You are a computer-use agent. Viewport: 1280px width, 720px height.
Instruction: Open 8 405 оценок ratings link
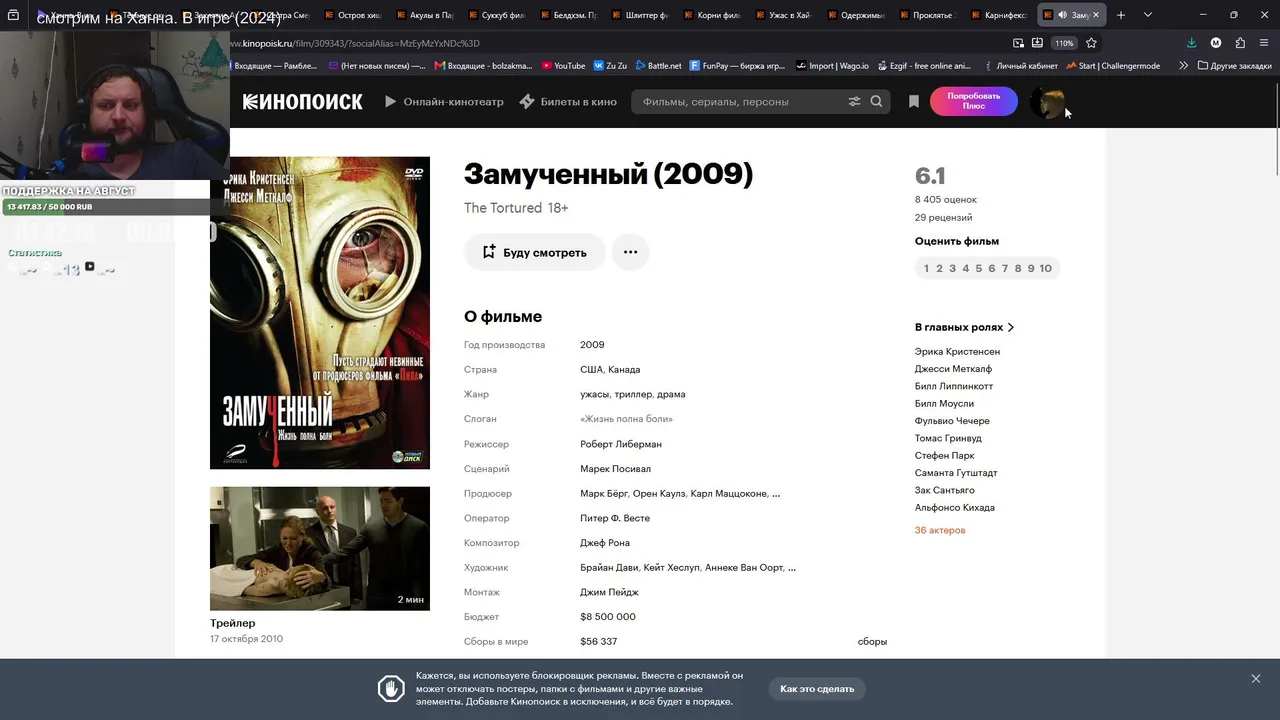pos(946,200)
